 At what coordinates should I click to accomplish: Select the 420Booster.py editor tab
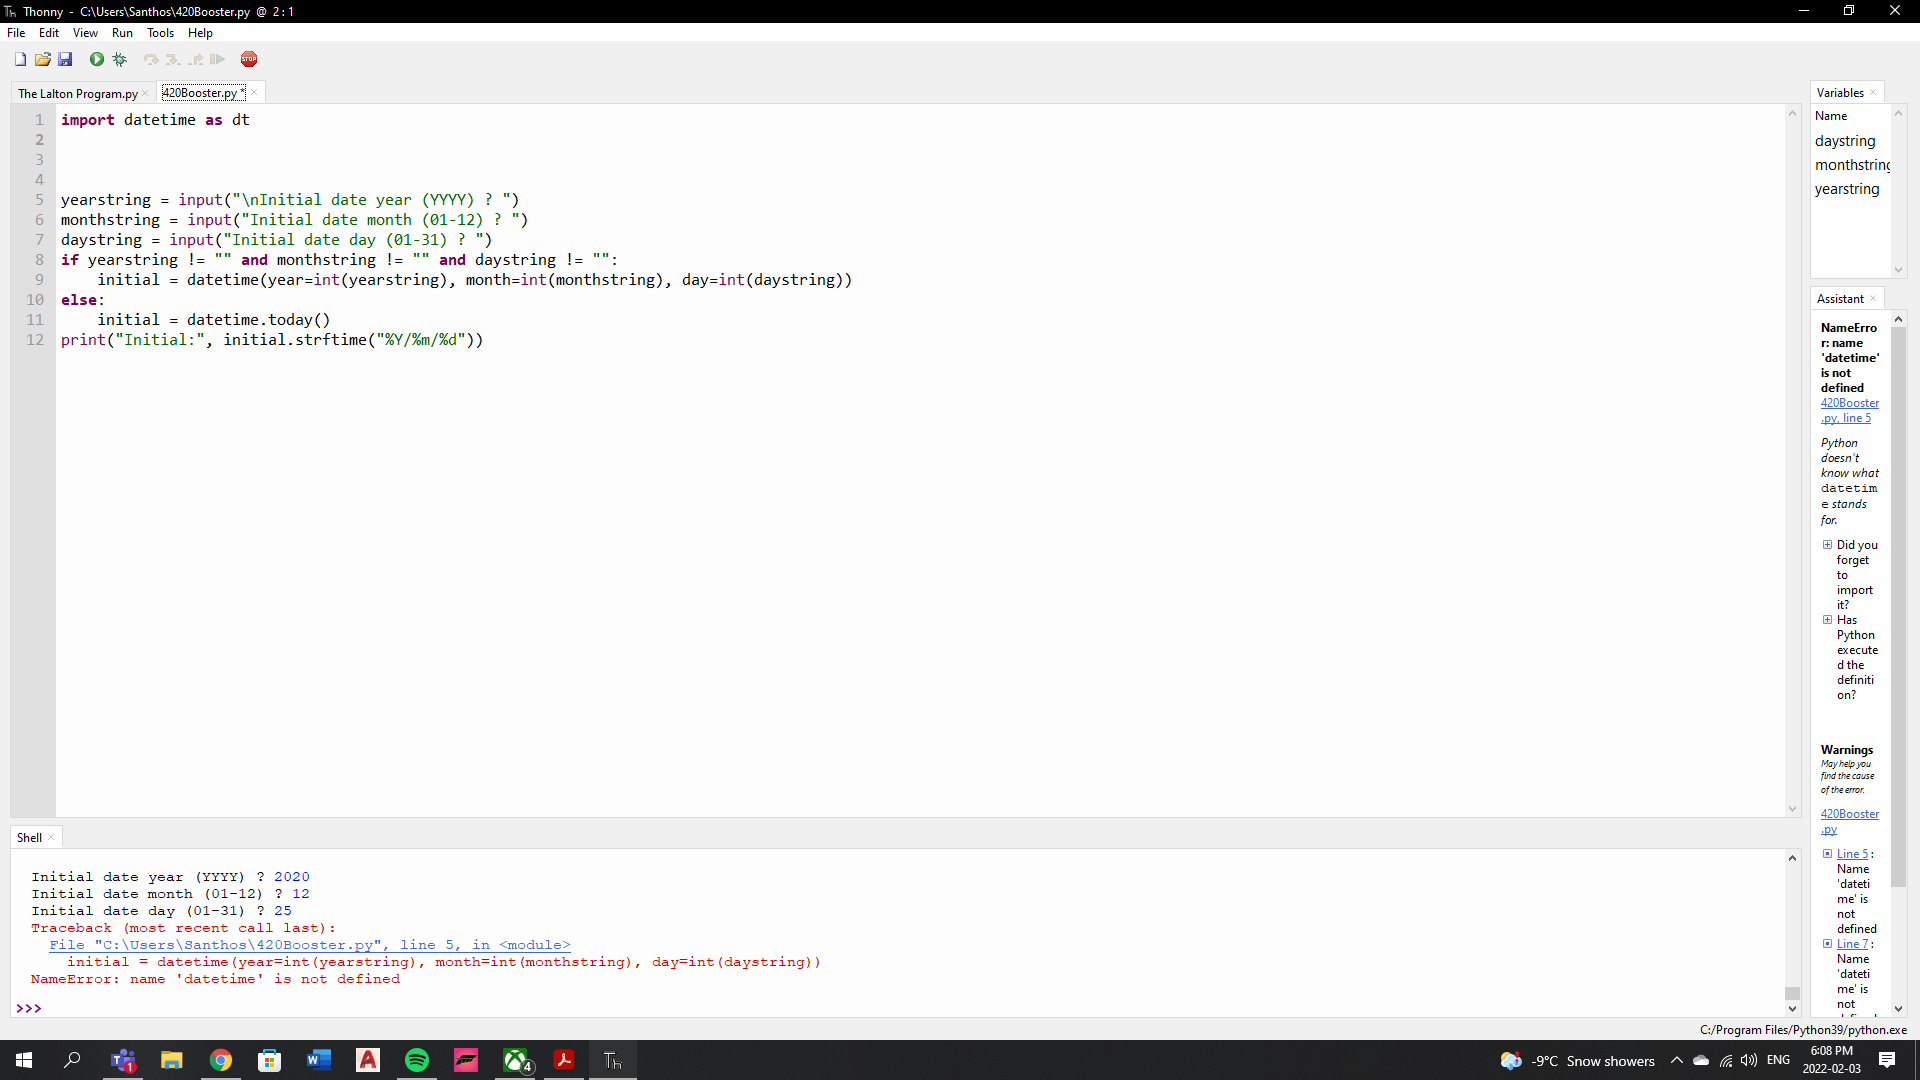coord(203,93)
